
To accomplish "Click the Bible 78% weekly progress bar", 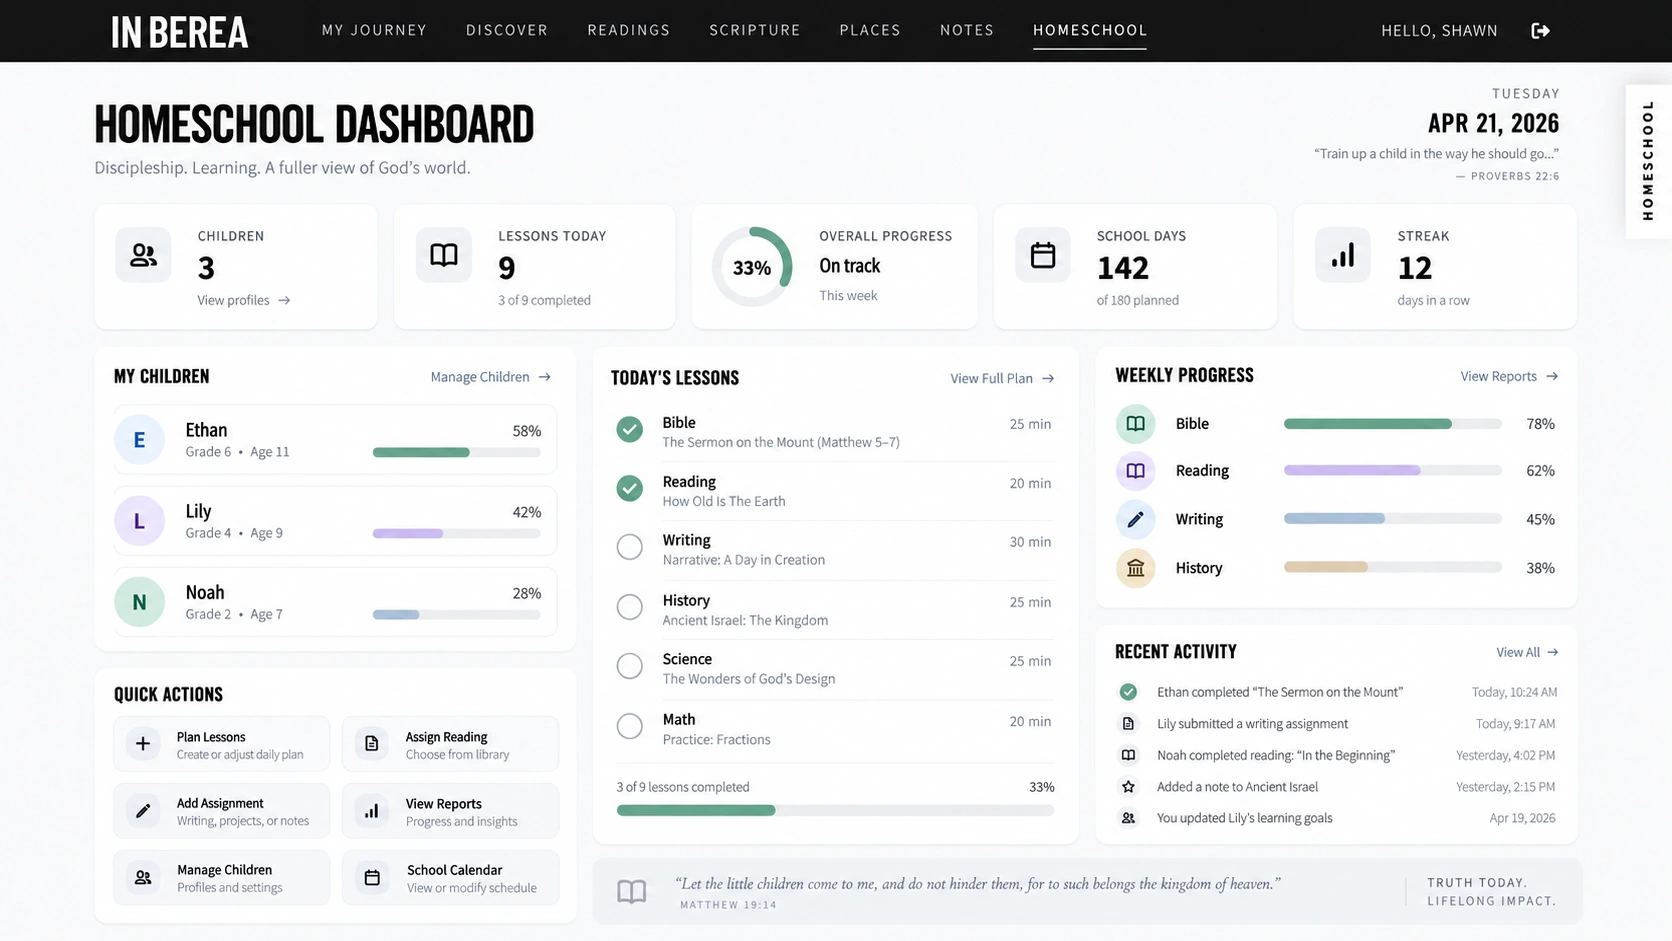I will tap(1393, 424).
